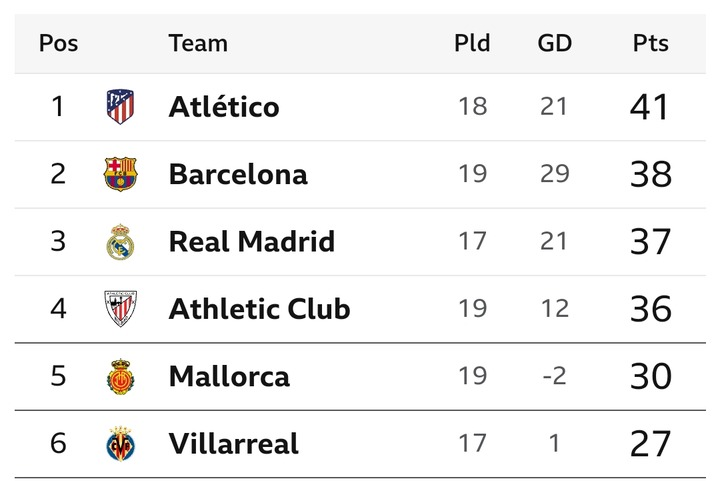720x481 pixels.
Task: Click the Pld column header
Action: point(472,43)
